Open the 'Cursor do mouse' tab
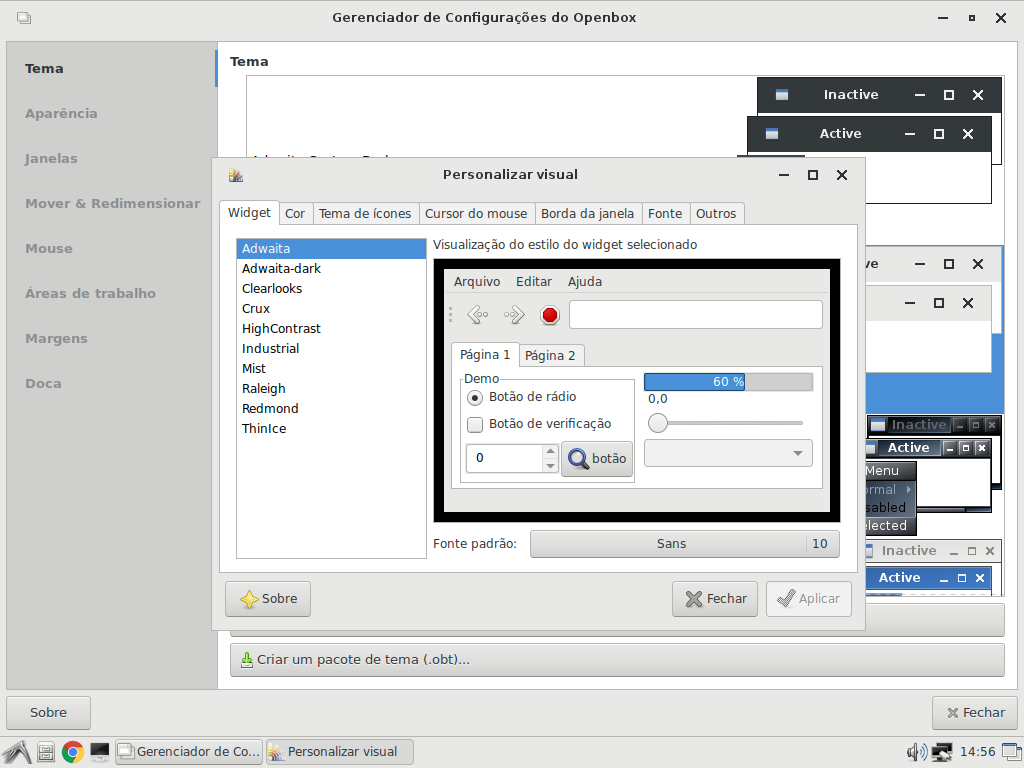1024x768 pixels. (x=476, y=214)
